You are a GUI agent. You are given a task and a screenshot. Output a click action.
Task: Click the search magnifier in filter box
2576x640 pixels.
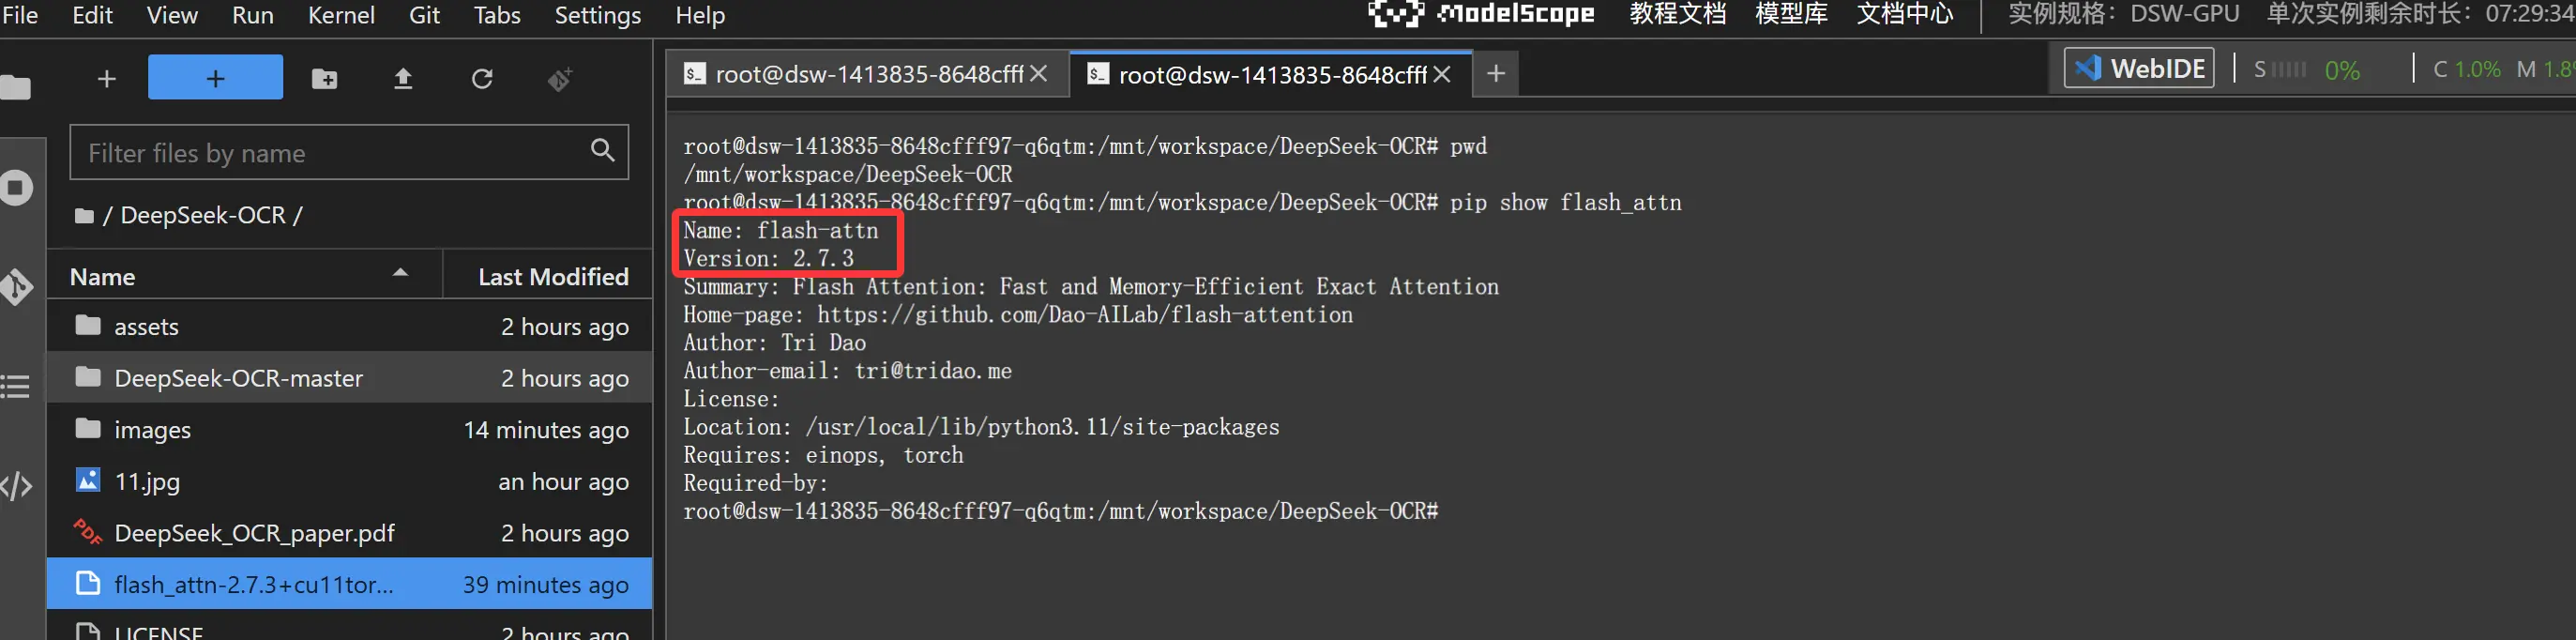click(602, 151)
